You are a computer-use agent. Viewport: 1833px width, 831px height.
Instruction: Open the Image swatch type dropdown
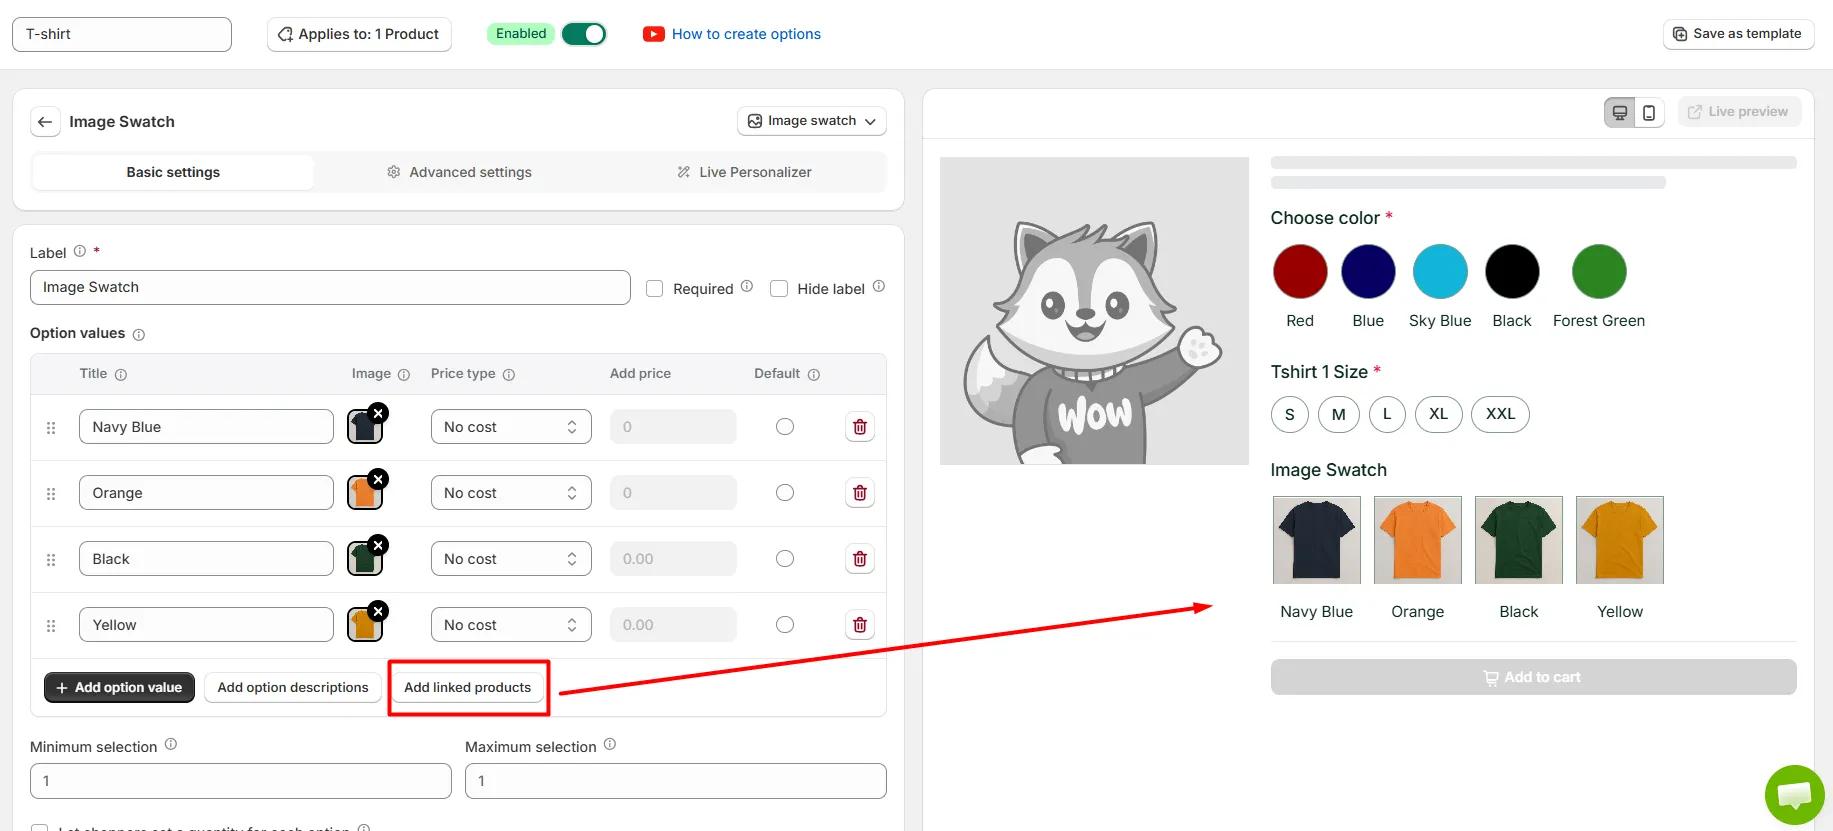coord(812,121)
